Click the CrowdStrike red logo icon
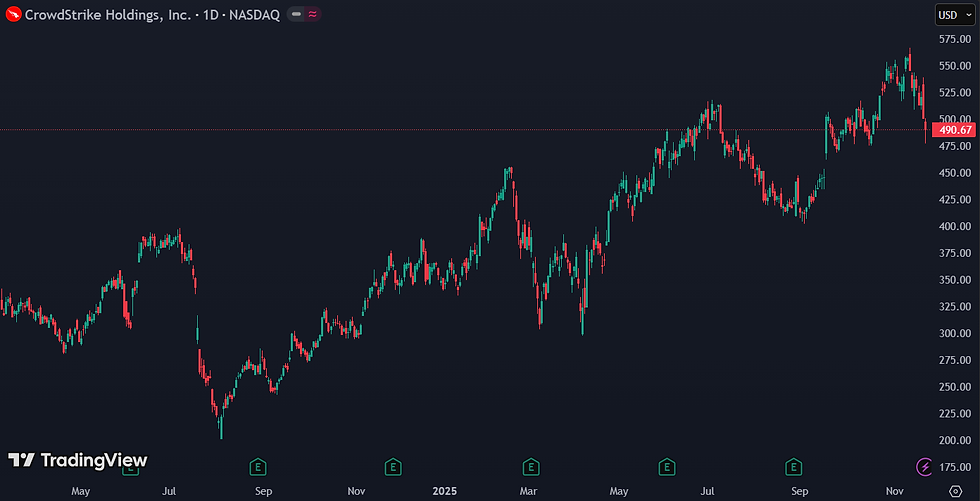 pos(12,14)
